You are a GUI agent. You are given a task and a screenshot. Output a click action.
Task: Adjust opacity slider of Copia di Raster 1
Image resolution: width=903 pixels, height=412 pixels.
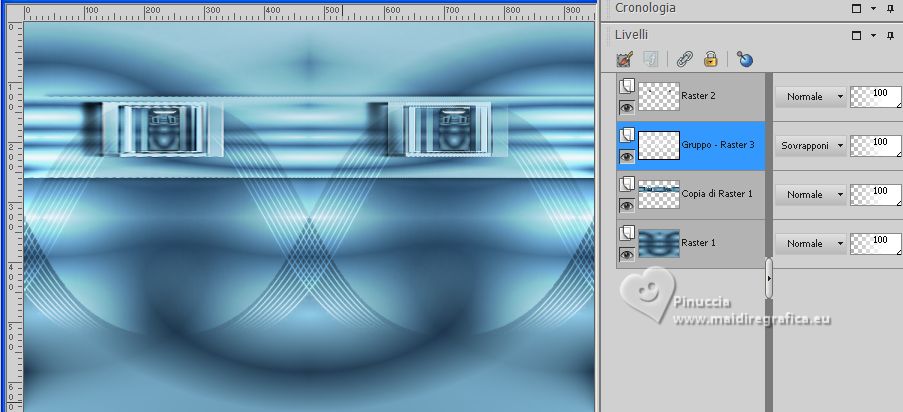(876, 195)
